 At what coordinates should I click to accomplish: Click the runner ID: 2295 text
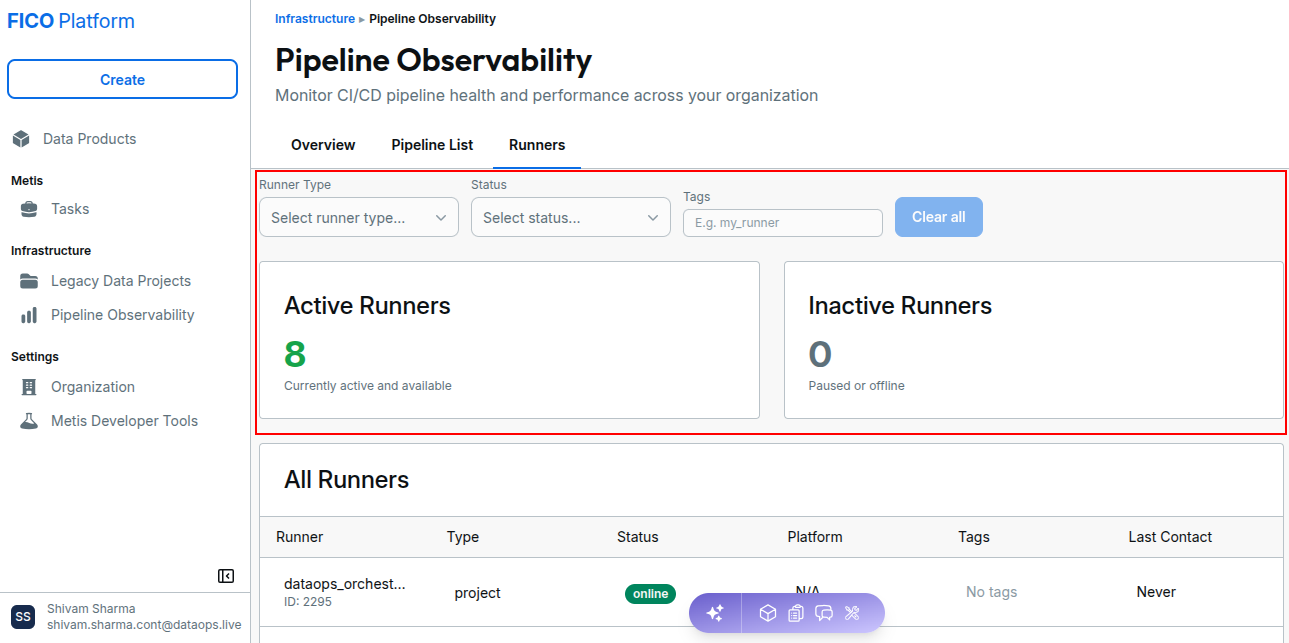(x=308, y=602)
